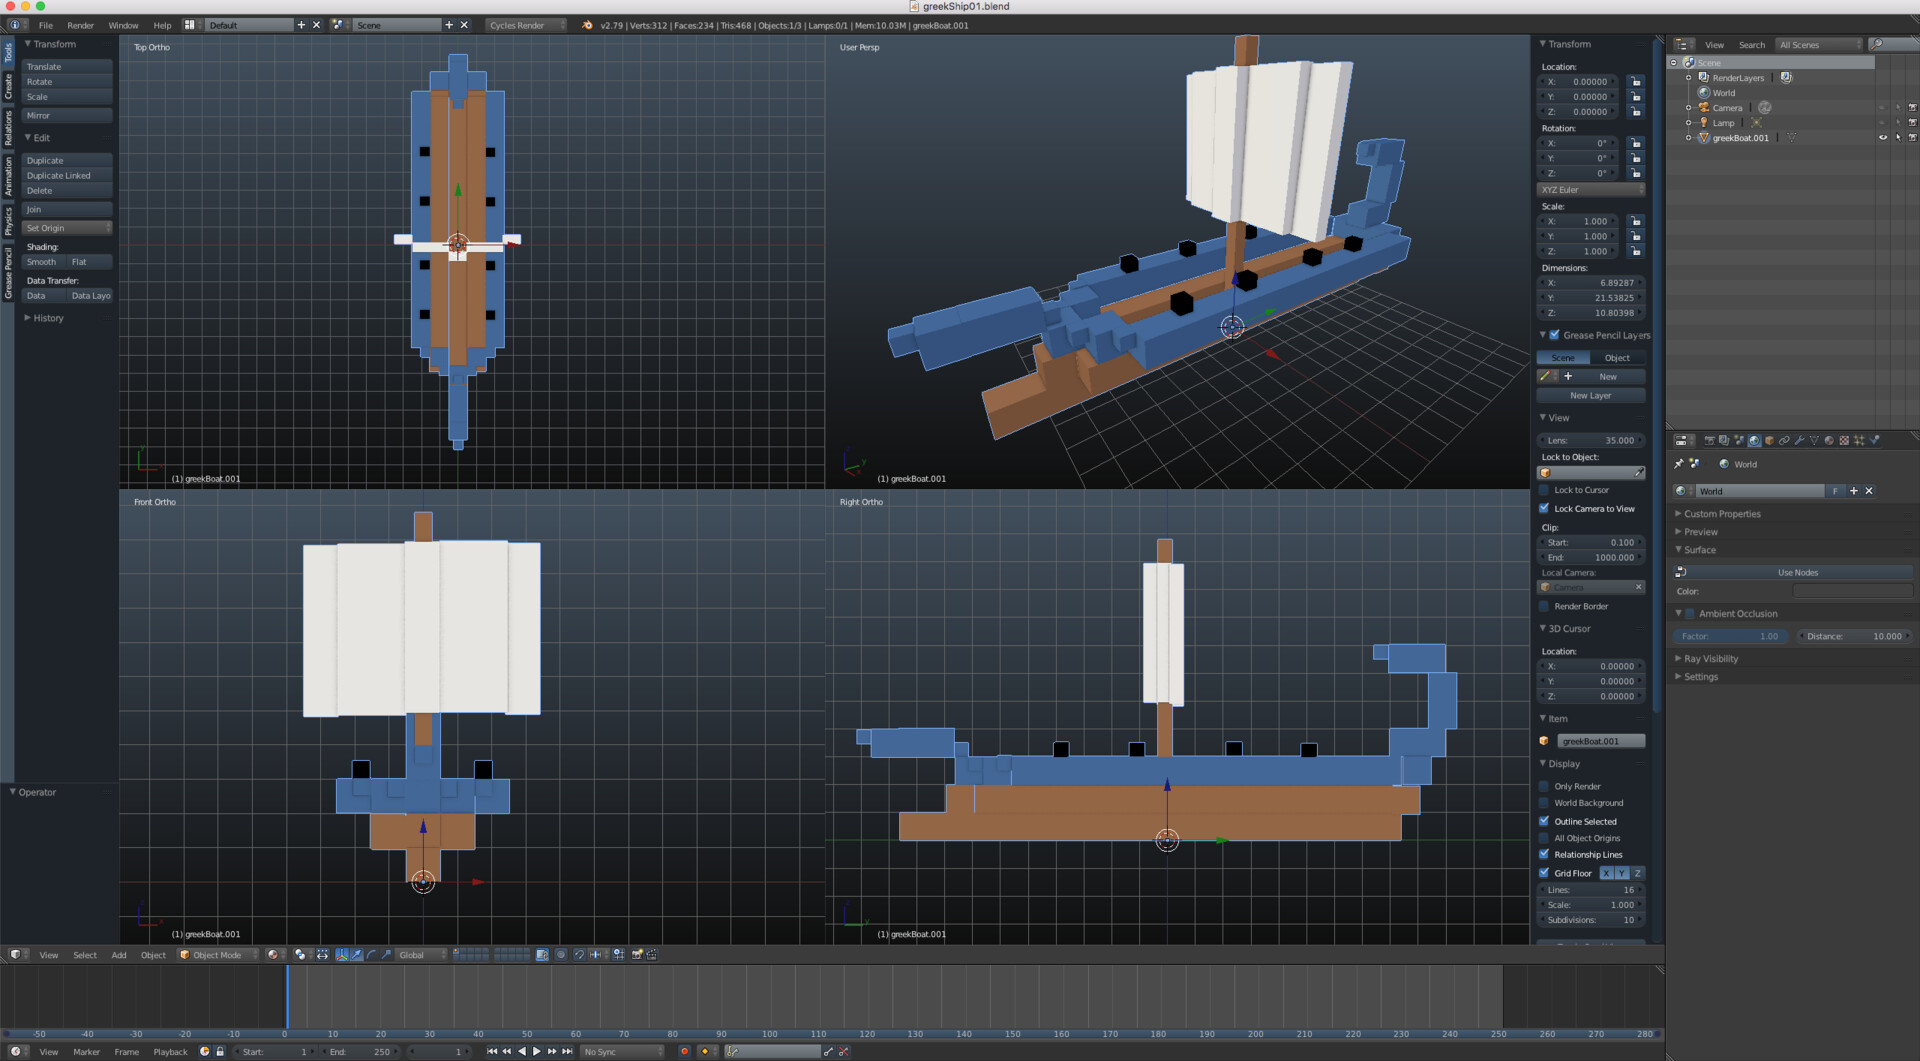Open the Render menu in top bar
1920x1061 pixels.
(x=80, y=25)
